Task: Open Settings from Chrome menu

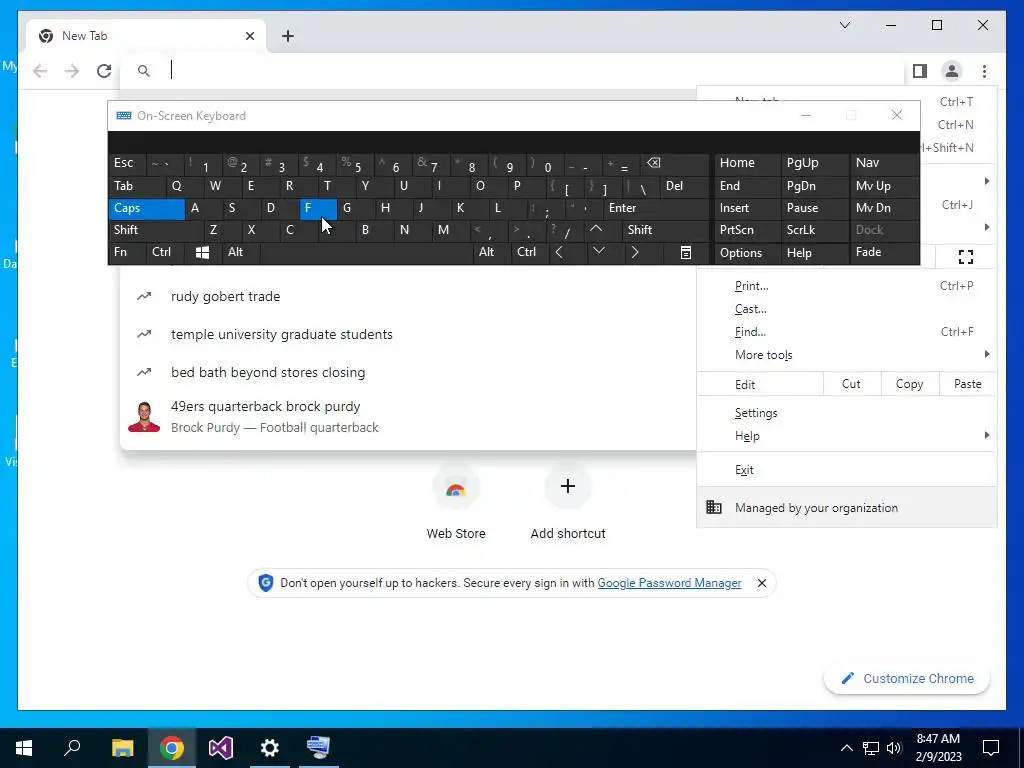Action: (x=846, y=413)
